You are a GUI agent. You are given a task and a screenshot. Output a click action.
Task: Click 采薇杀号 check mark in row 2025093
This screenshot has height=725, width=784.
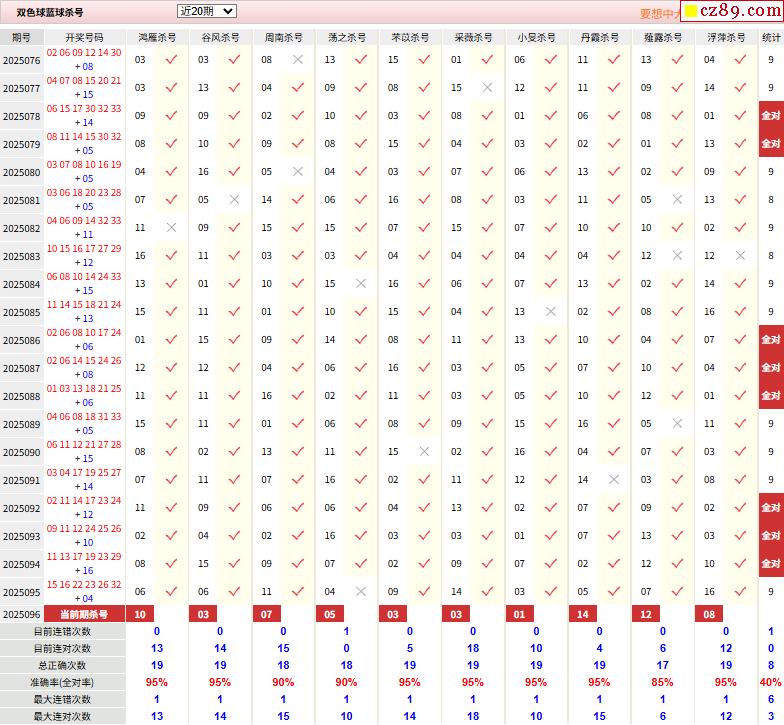coord(488,536)
